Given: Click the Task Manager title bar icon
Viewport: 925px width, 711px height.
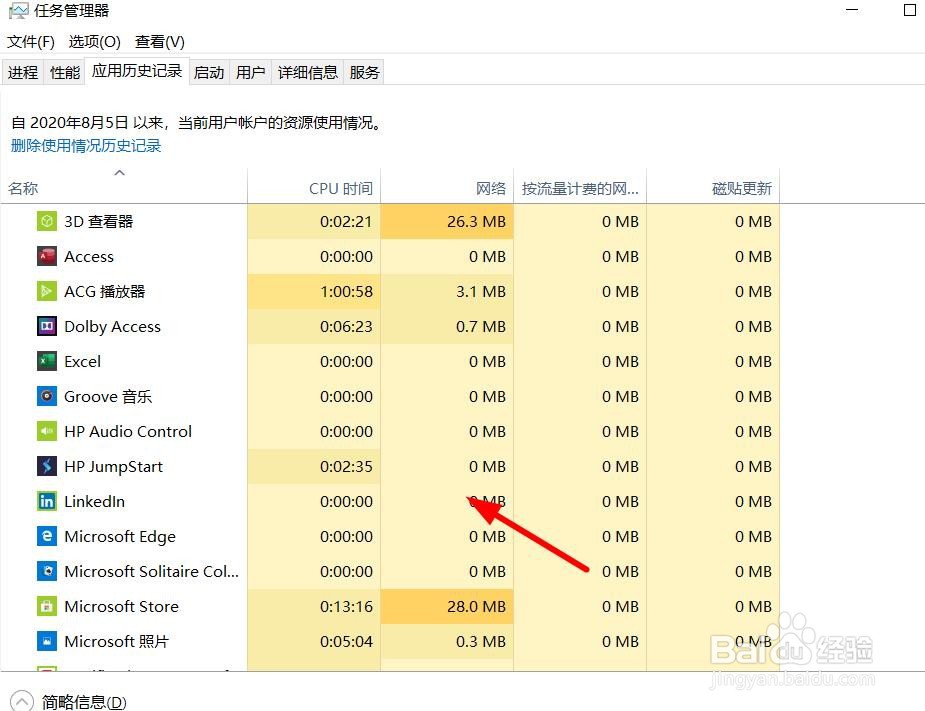Looking at the screenshot, I should [18, 10].
